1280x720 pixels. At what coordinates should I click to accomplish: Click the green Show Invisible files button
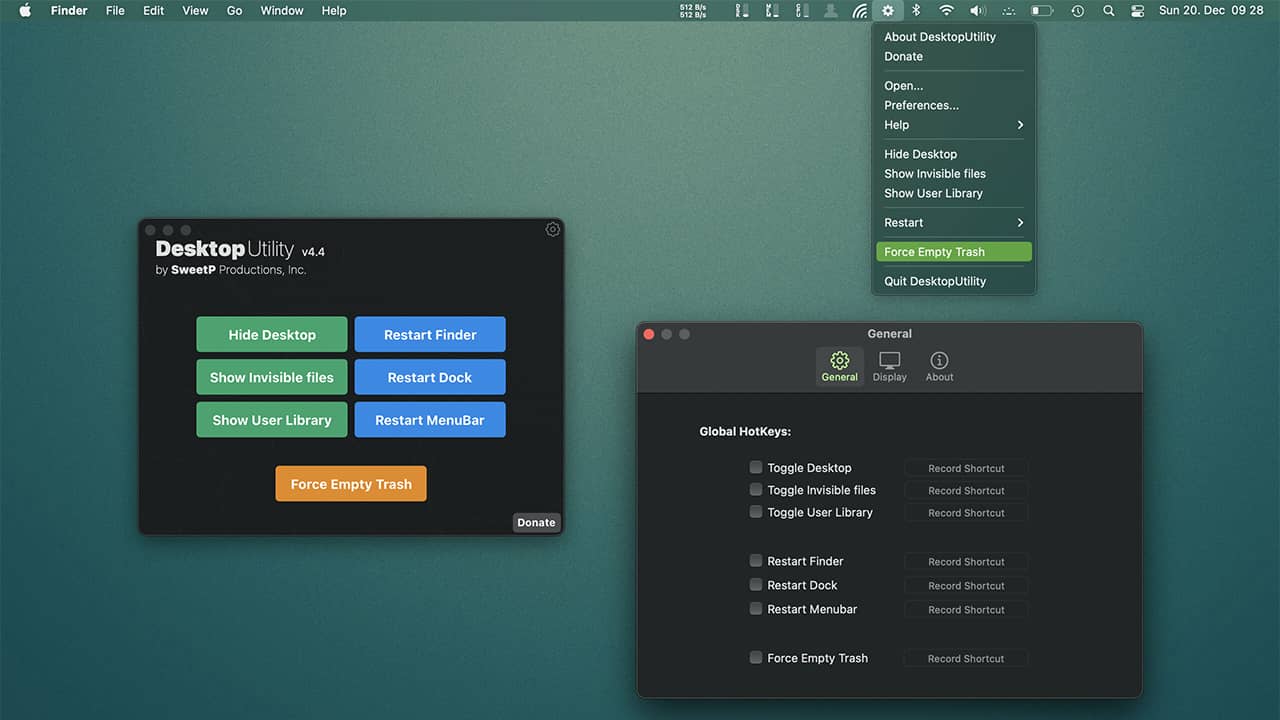pyautogui.click(x=272, y=377)
